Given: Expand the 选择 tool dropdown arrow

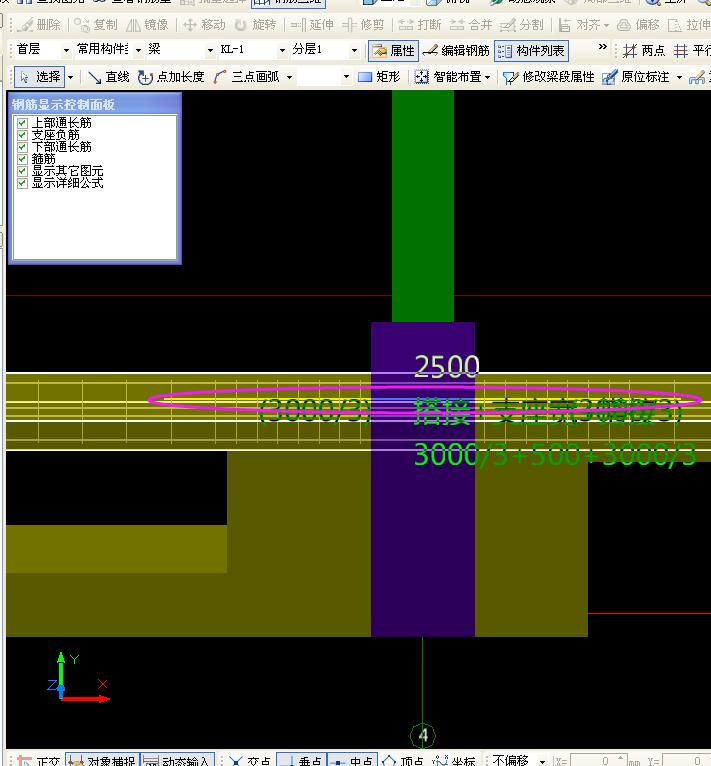Looking at the screenshot, I should [x=71, y=77].
